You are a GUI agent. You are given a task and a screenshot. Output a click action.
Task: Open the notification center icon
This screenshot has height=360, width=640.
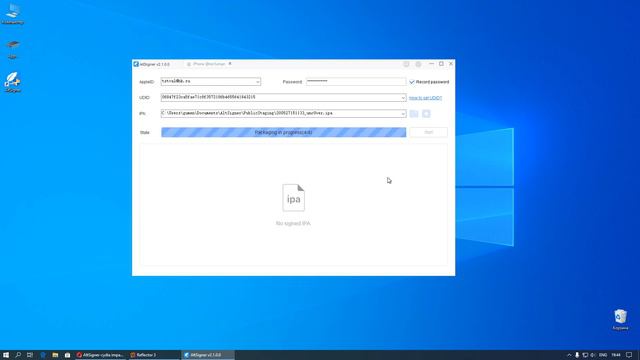click(629, 355)
